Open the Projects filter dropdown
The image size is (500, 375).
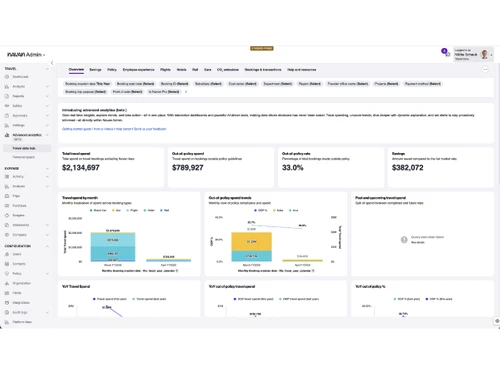(x=386, y=84)
